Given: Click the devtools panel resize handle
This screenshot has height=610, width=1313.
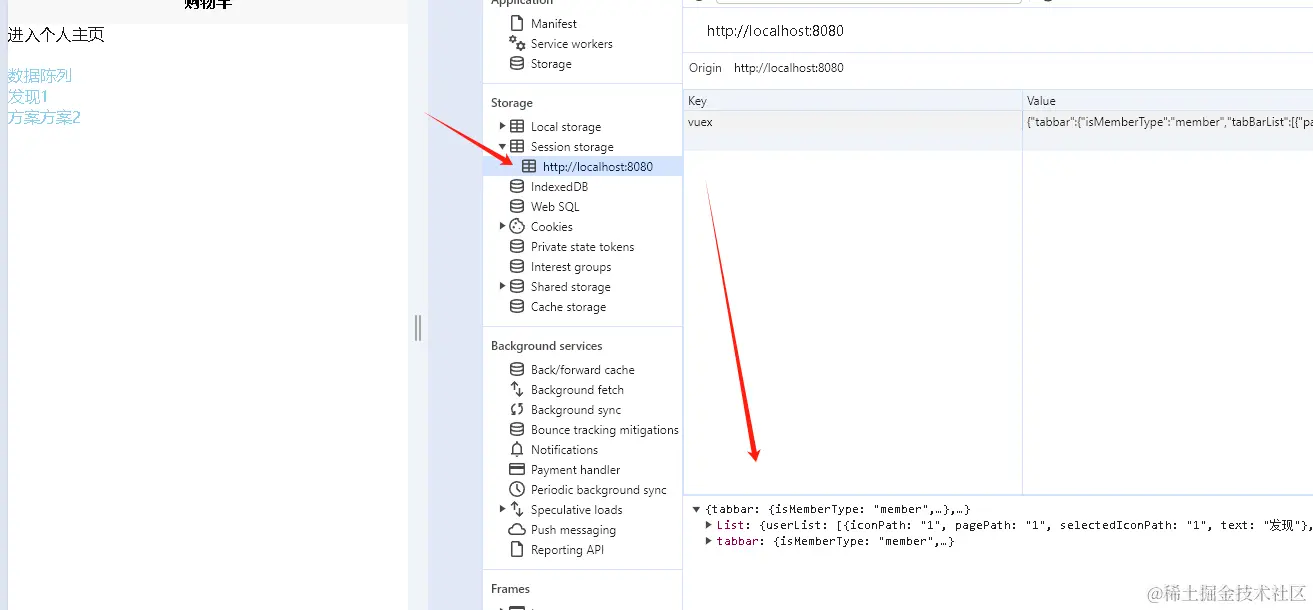Looking at the screenshot, I should coord(418,327).
